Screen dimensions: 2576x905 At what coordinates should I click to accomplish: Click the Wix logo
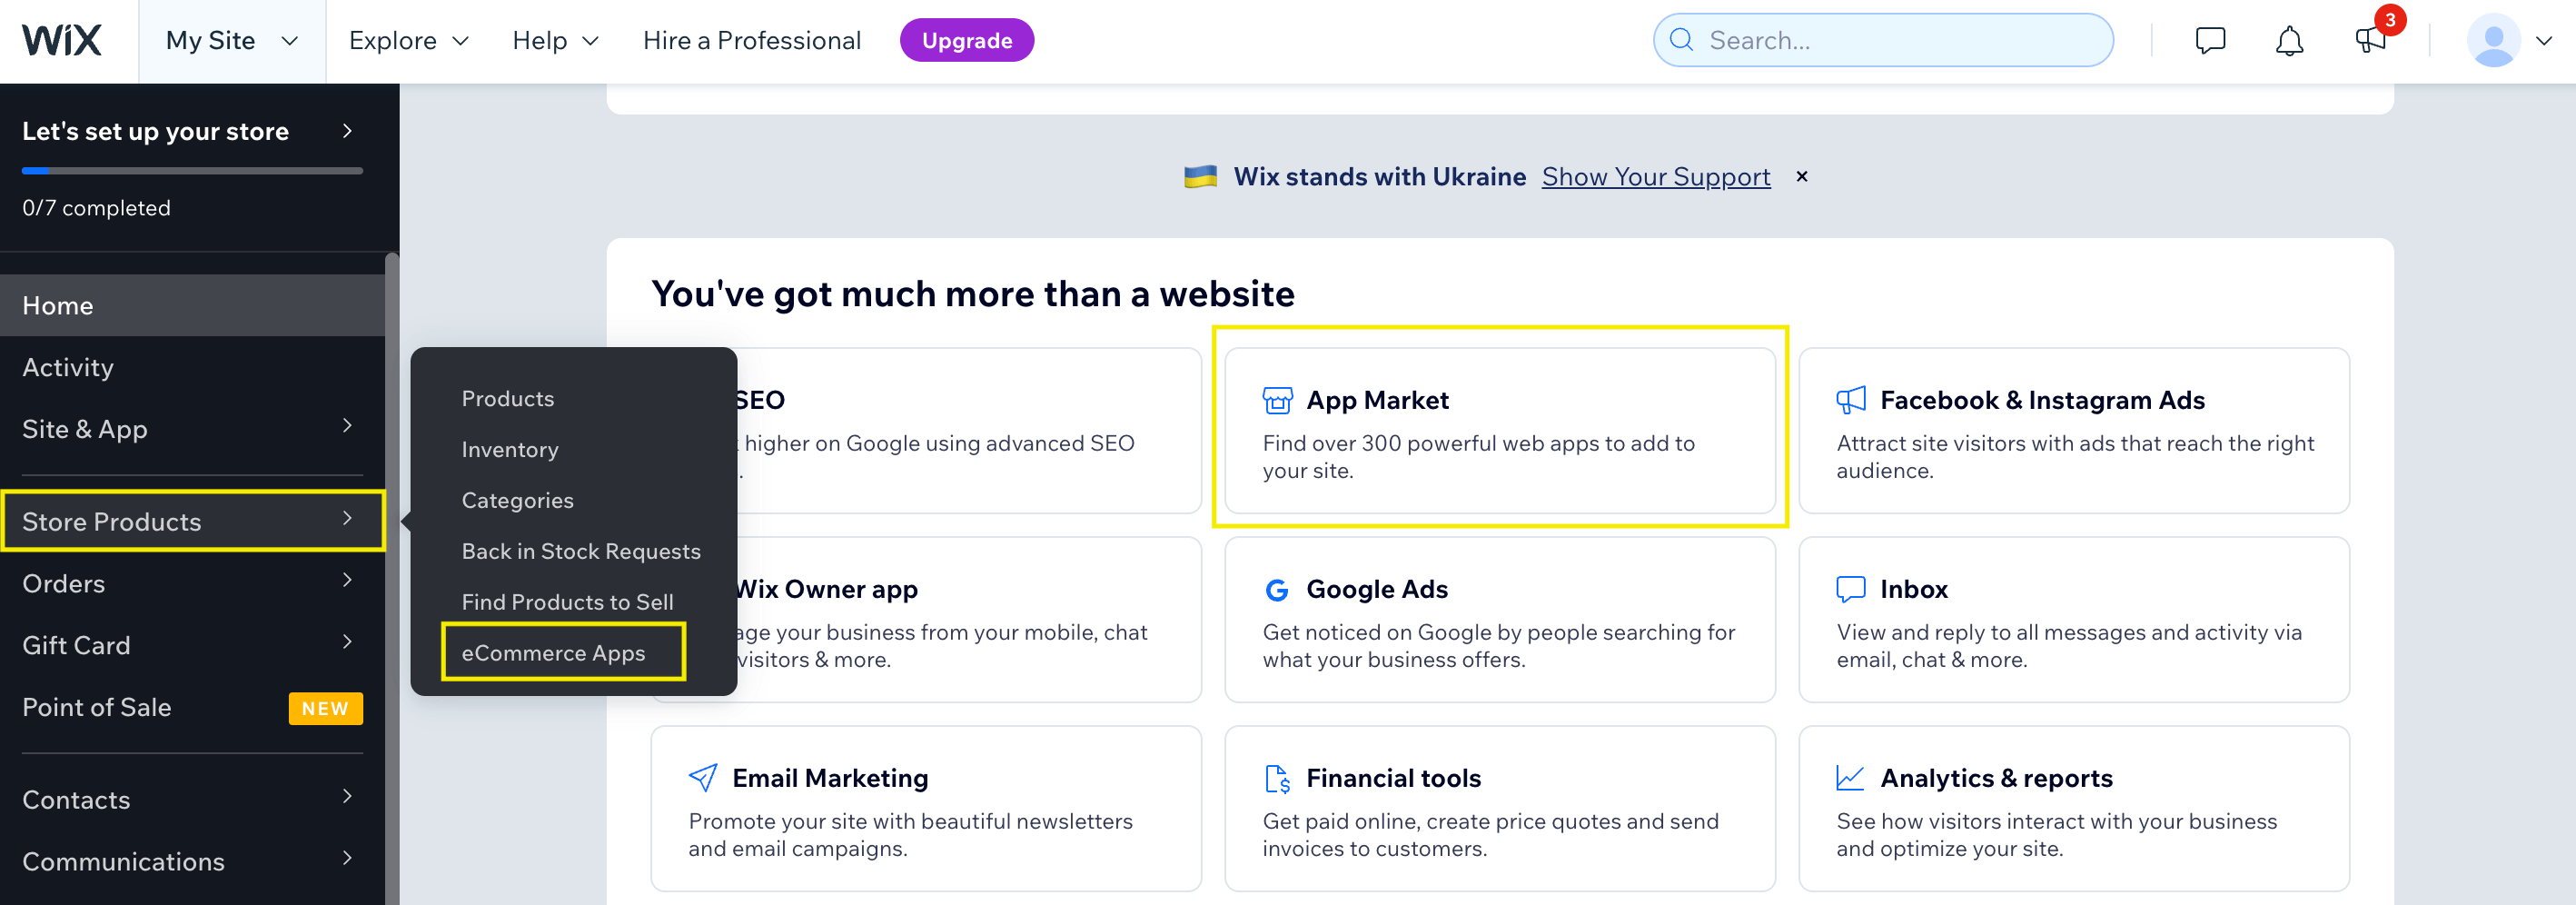pos(62,41)
